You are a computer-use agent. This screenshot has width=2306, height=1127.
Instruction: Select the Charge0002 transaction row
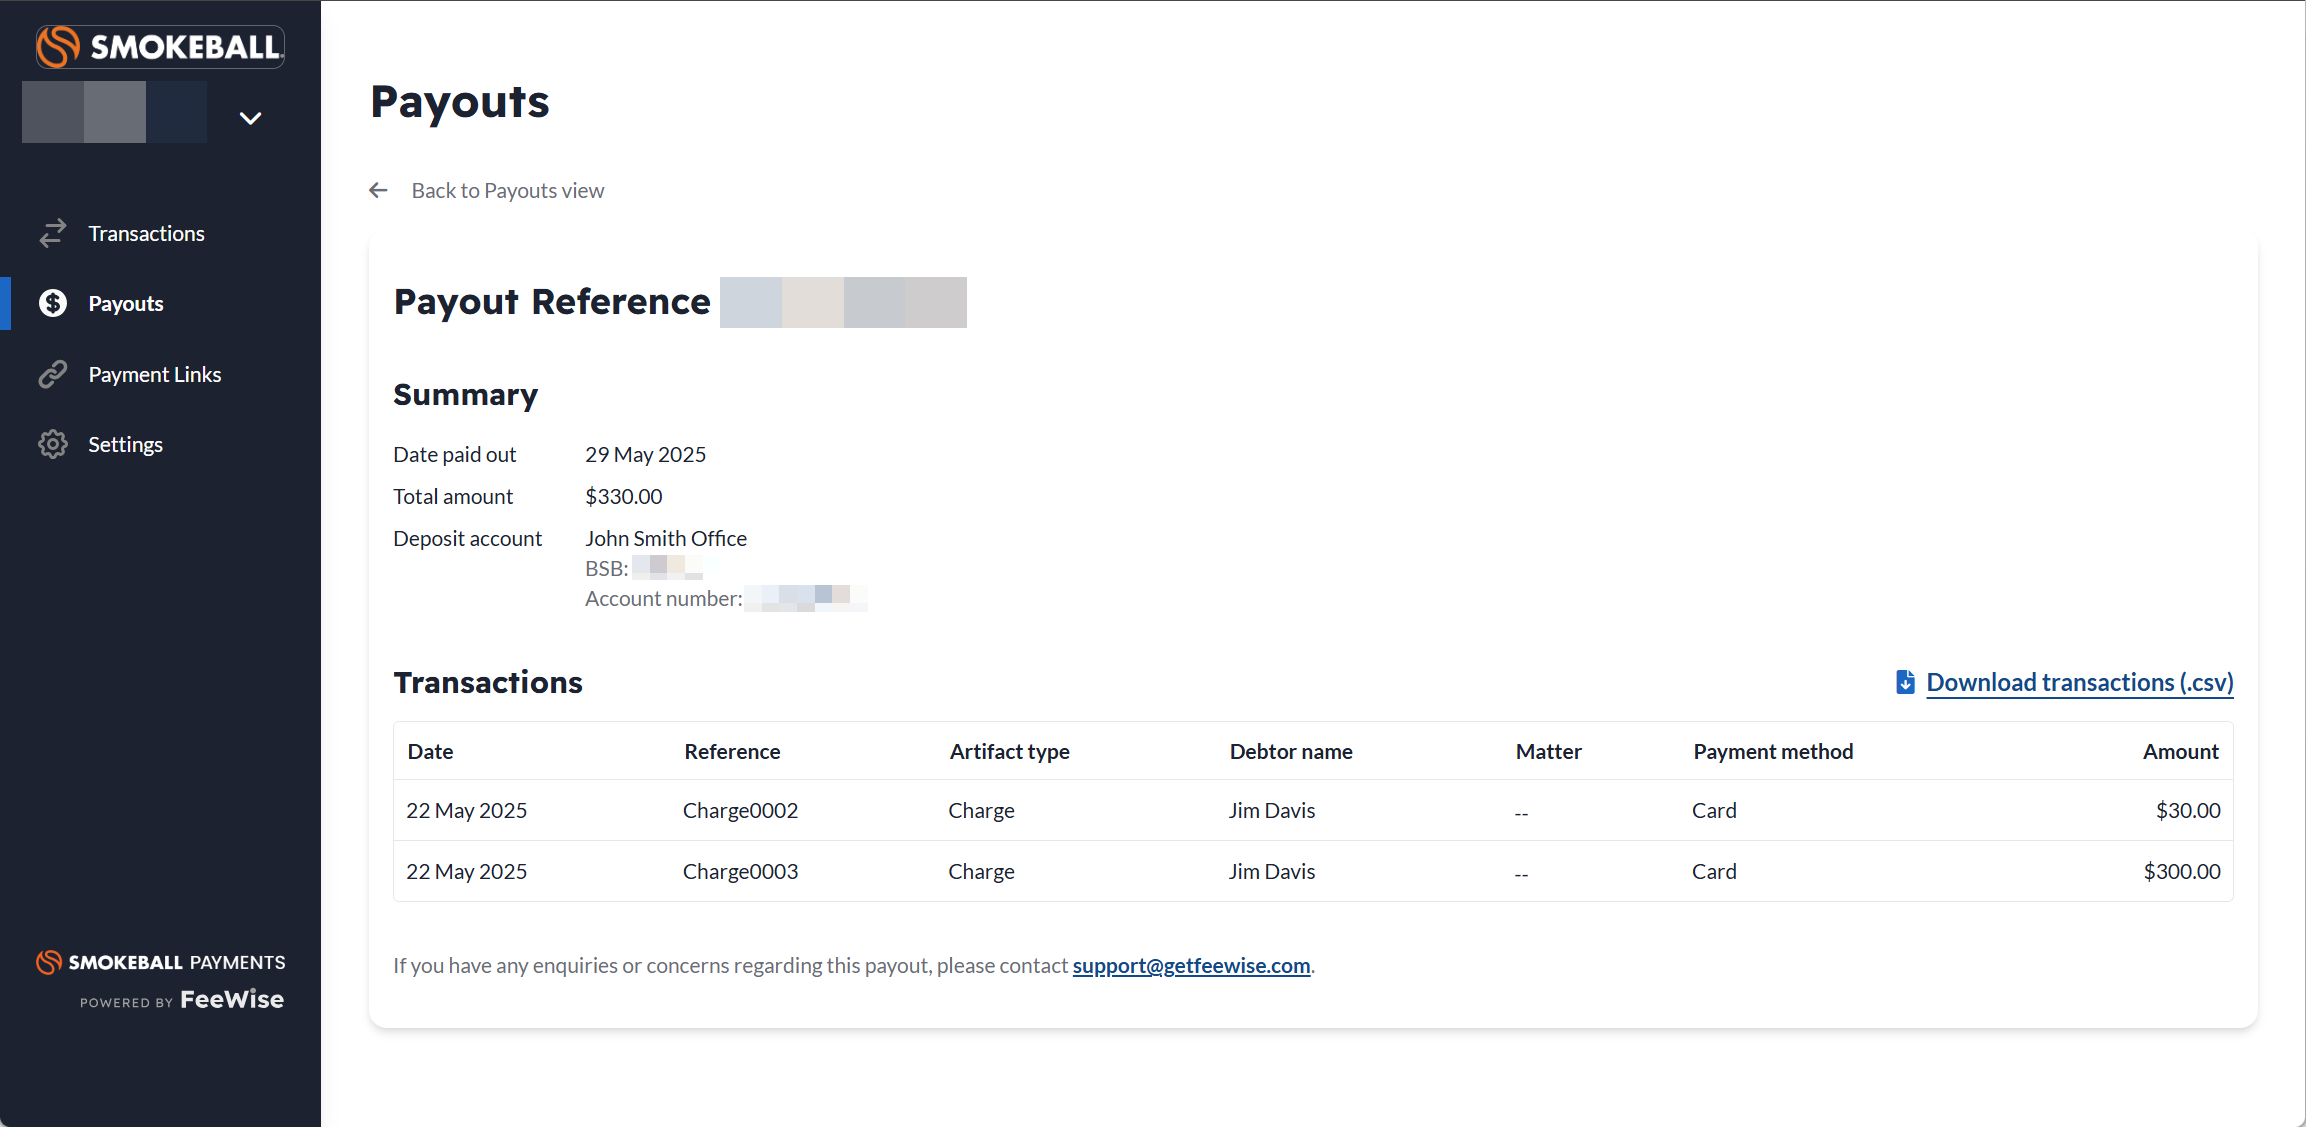[x=1312, y=810]
